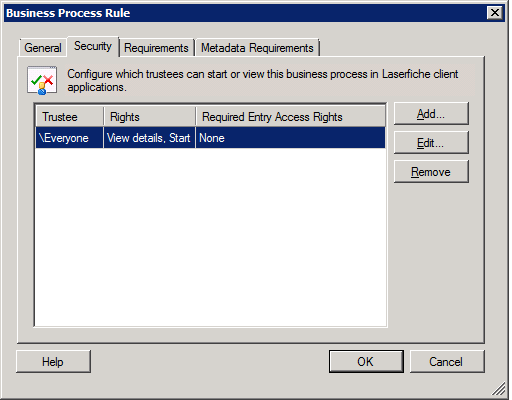
Task: Remove the selected trustee
Action: 431,172
